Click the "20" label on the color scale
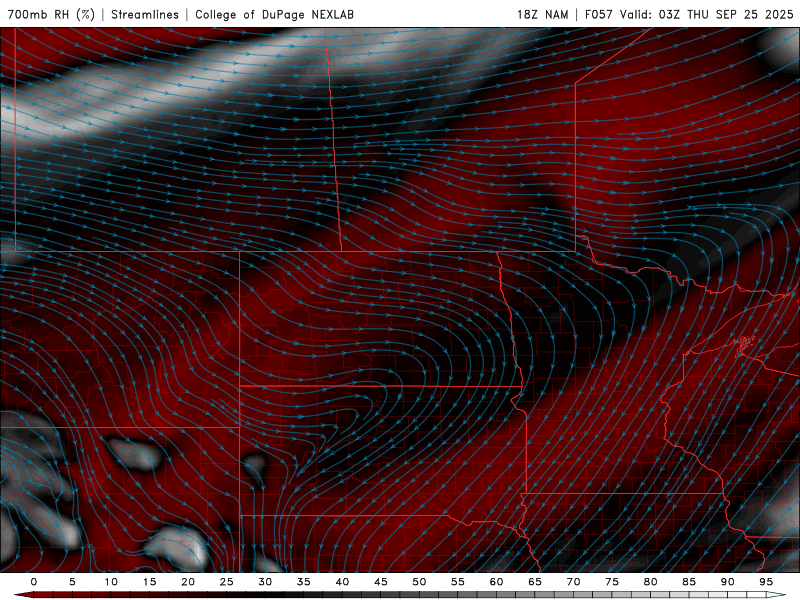 (188, 582)
